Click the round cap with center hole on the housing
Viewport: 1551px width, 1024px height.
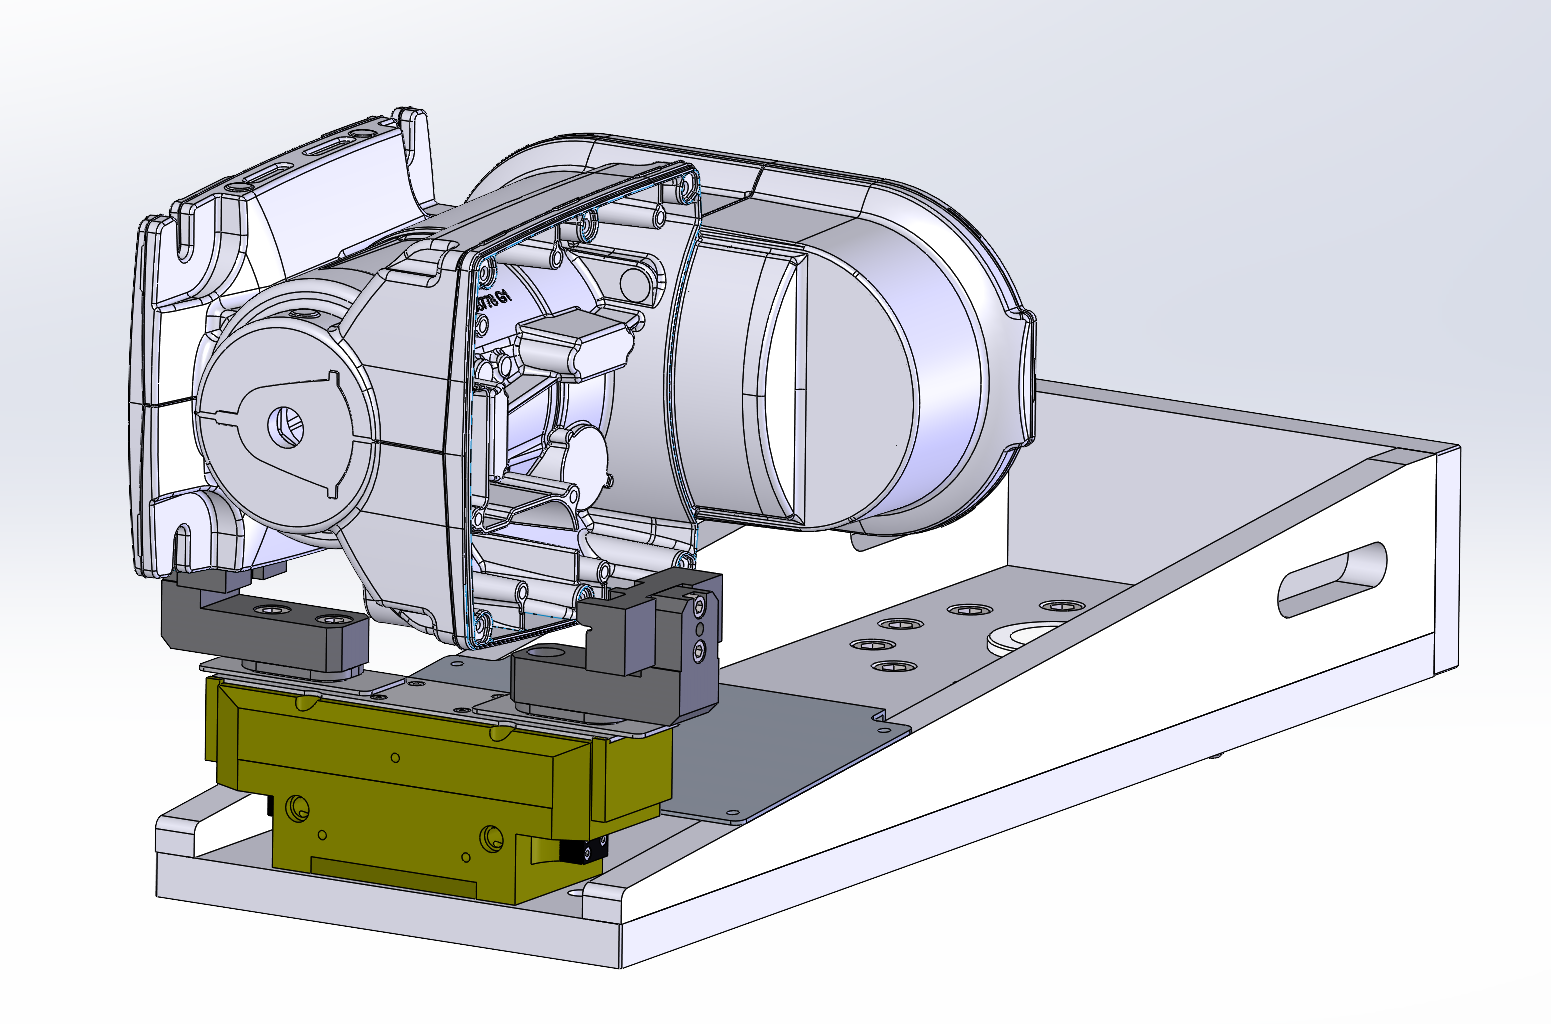tap(288, 428)
